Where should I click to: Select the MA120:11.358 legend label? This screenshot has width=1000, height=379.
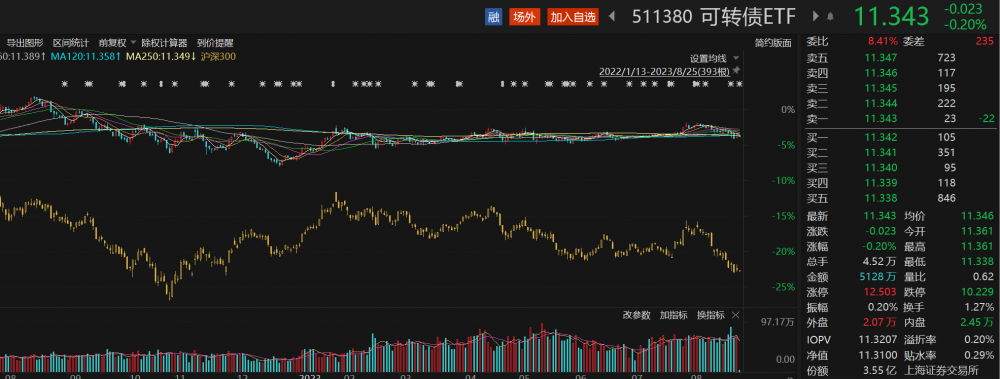tap(85, 57)
